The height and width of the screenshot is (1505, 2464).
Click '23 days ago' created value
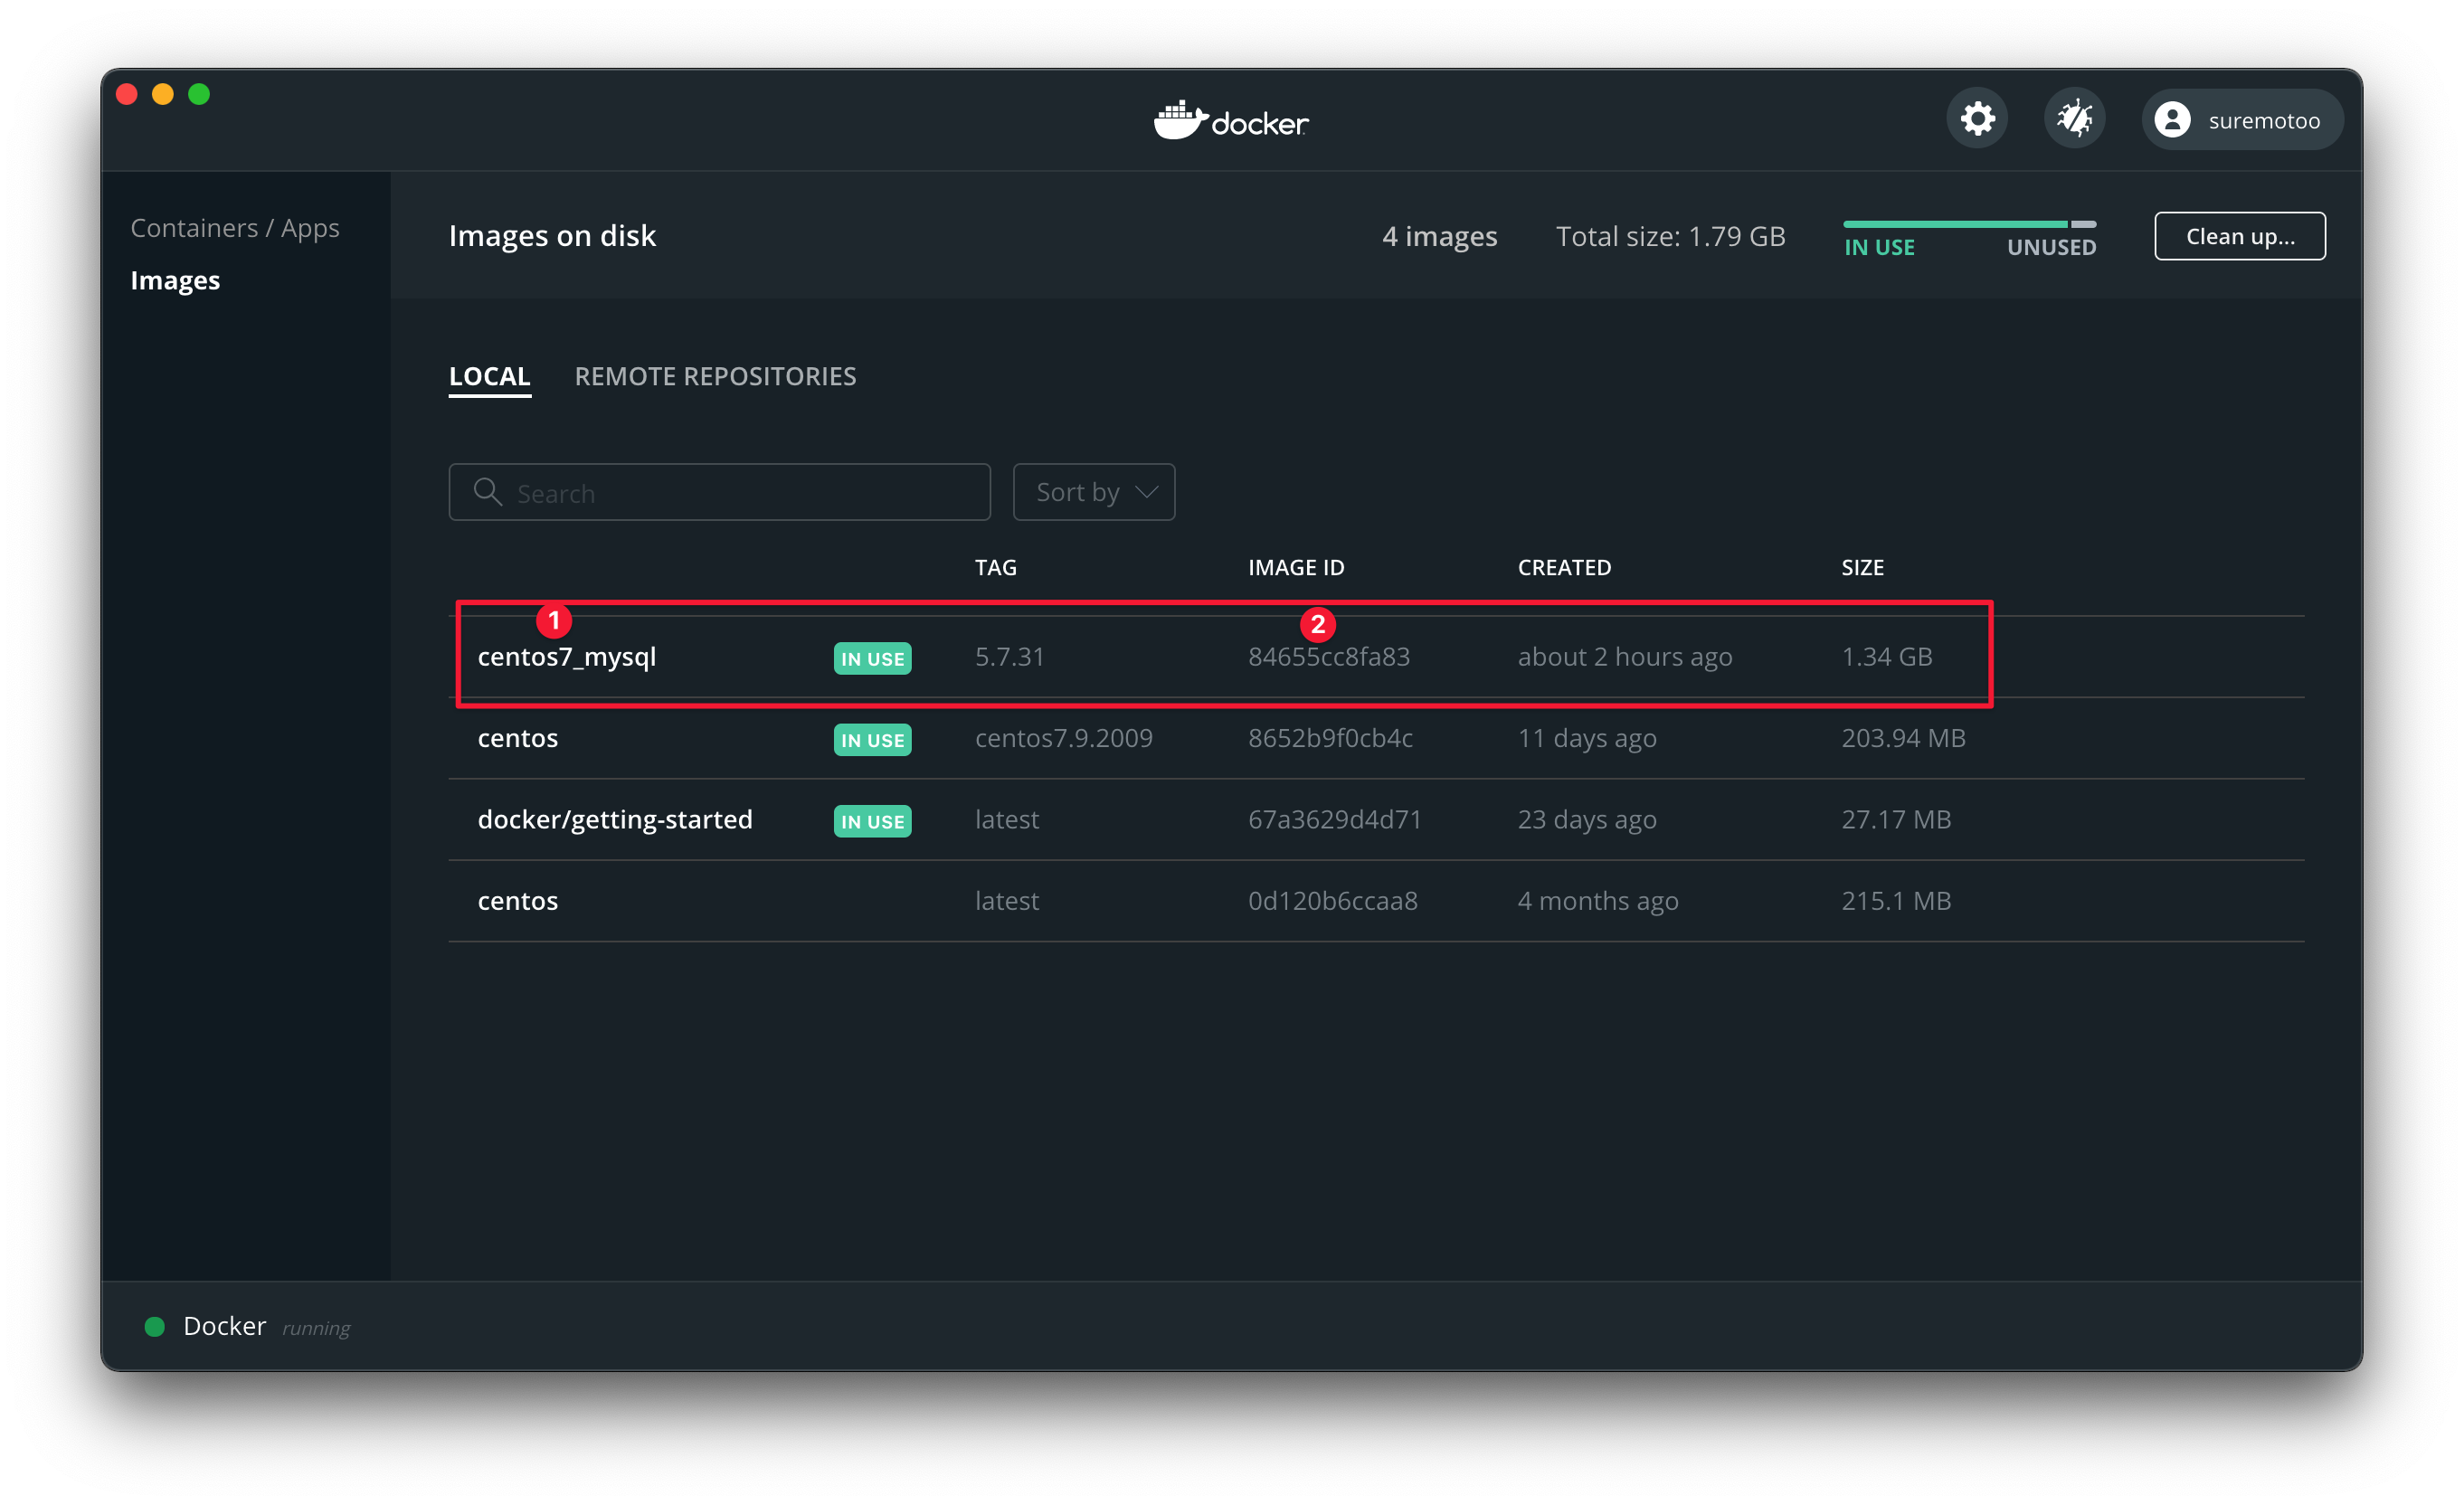[x=1587, y=820]
